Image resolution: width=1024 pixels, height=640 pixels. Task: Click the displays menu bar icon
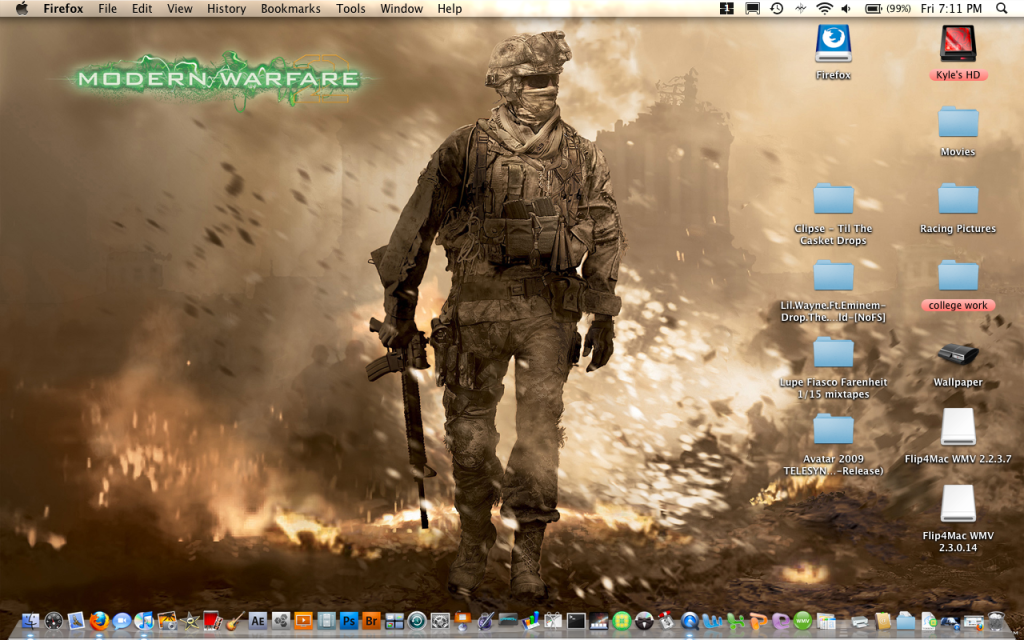(752, 8)
